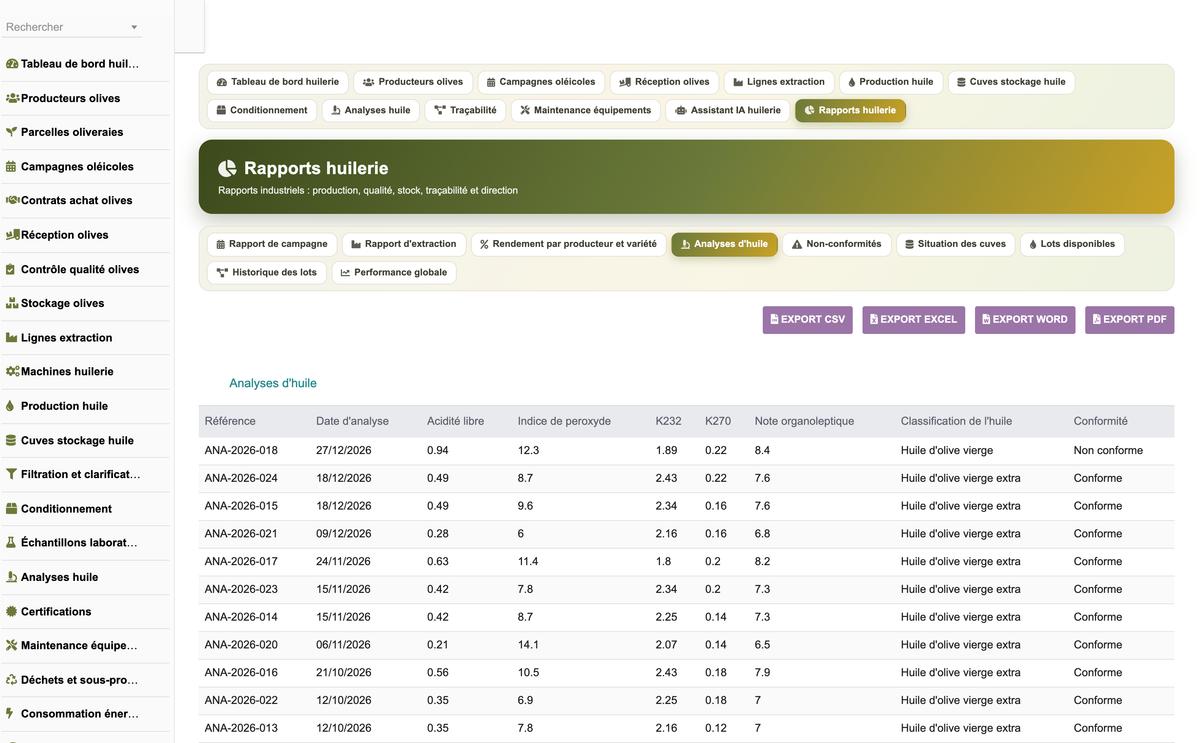Click dashboard gauge icon in sidebar
This screenshot has width=1200, height=743.
pos(12,64)
